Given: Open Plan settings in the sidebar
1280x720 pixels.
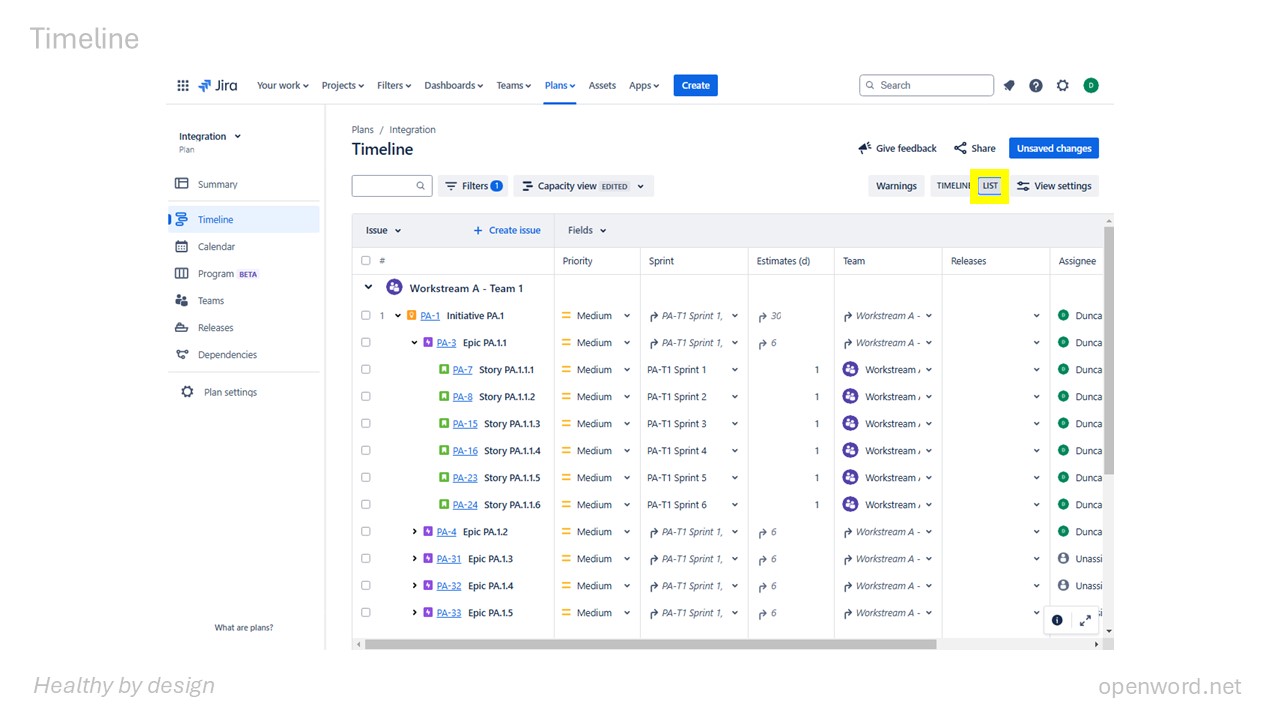Looking at the screenshot, I should tap(243, 392).
